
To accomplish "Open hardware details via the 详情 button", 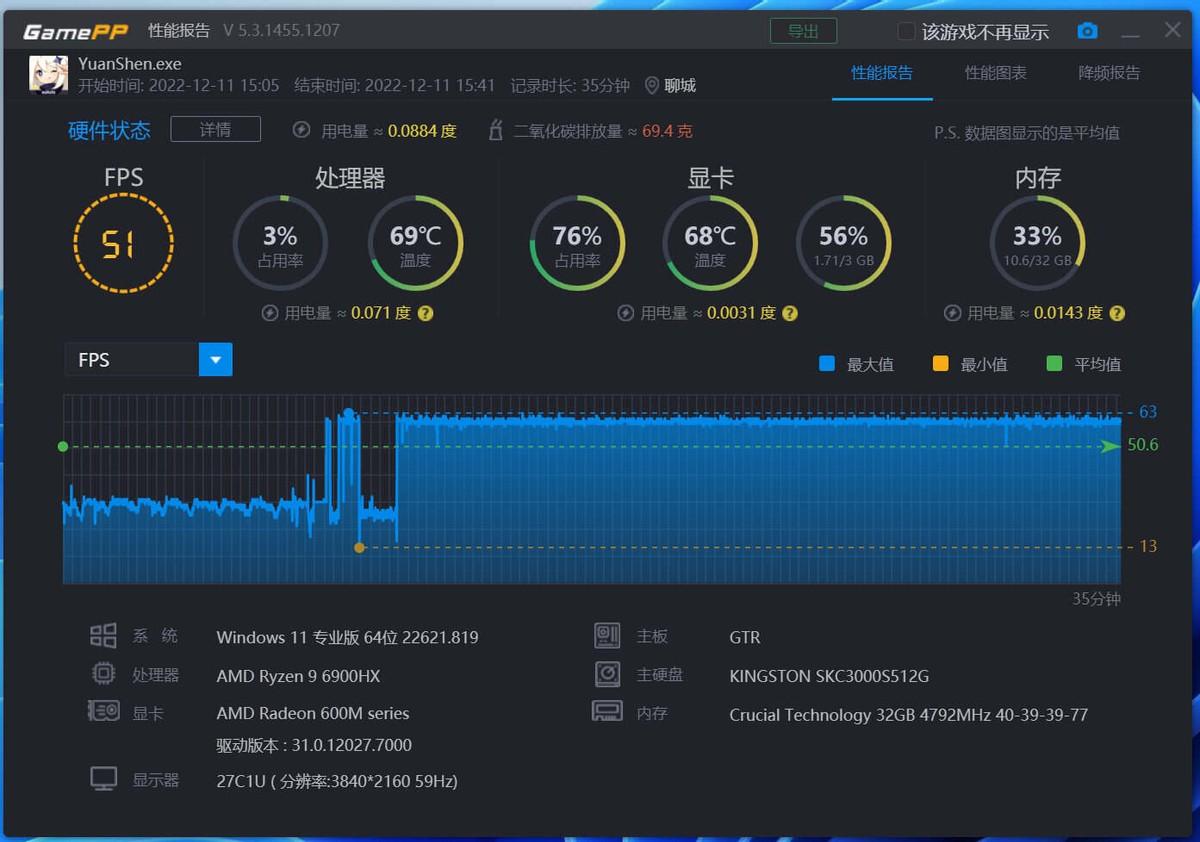I will pyautogui.click(x=215, y=129).
